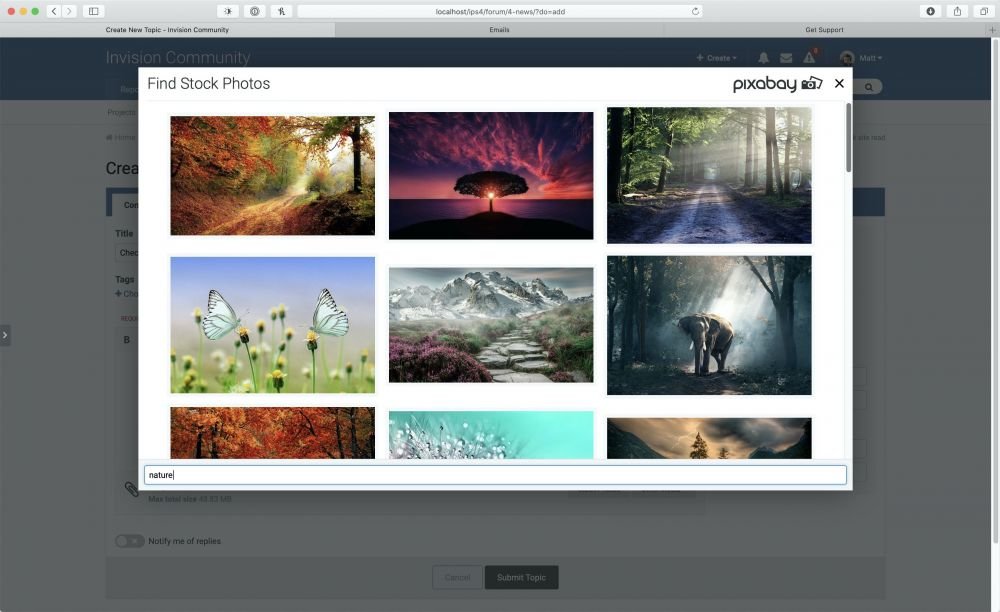Select the elephant in forest photo
1000x612 pixels.
pyautogui.click(x=709, y=325)
